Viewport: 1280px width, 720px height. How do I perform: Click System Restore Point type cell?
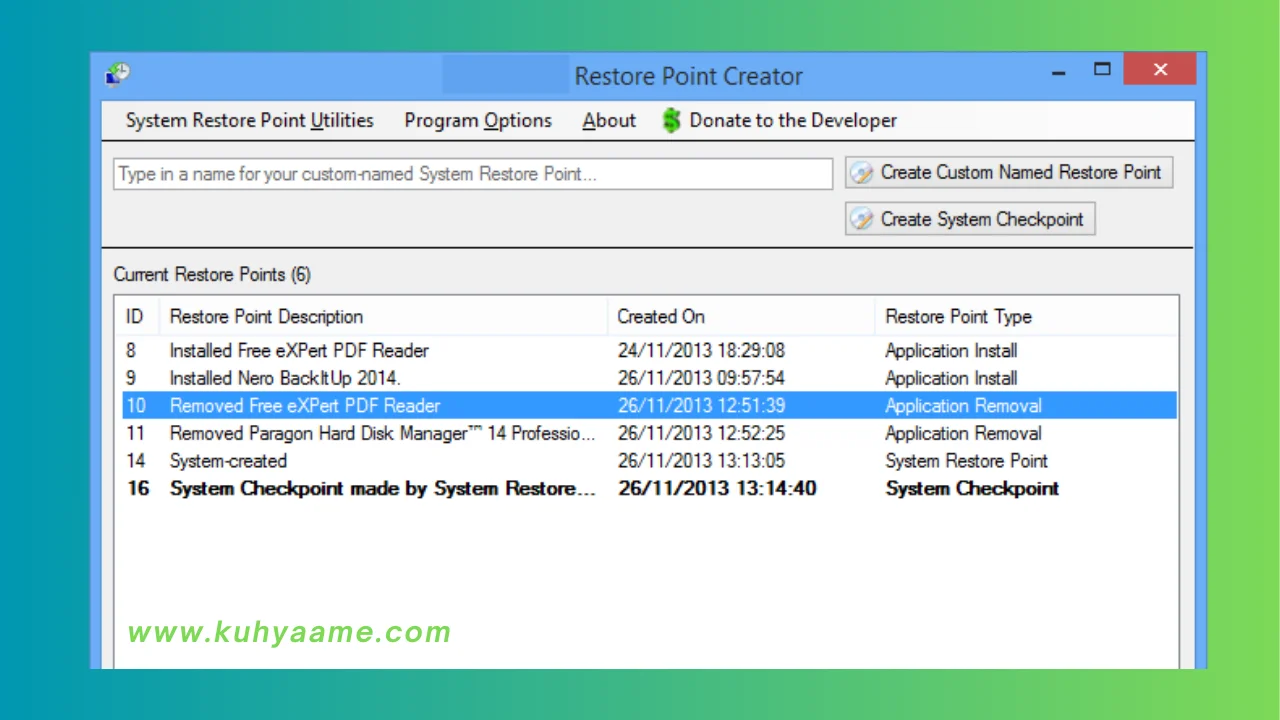pyautogui.click(x=966, y=461)
